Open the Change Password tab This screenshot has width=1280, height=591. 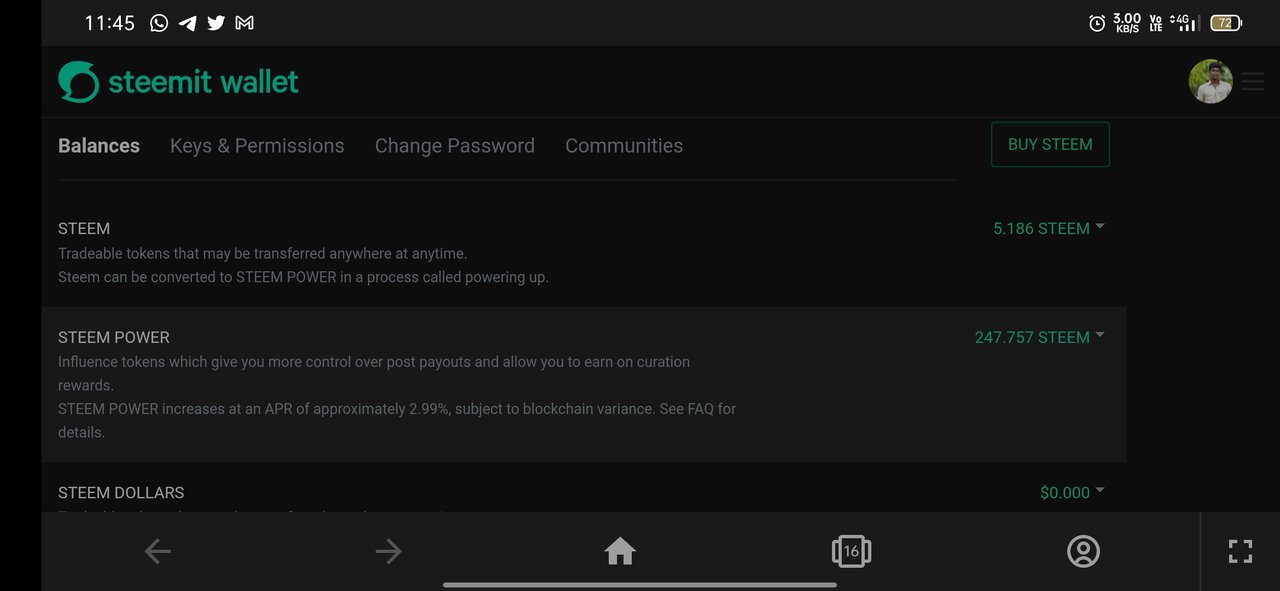click(455, 146)
